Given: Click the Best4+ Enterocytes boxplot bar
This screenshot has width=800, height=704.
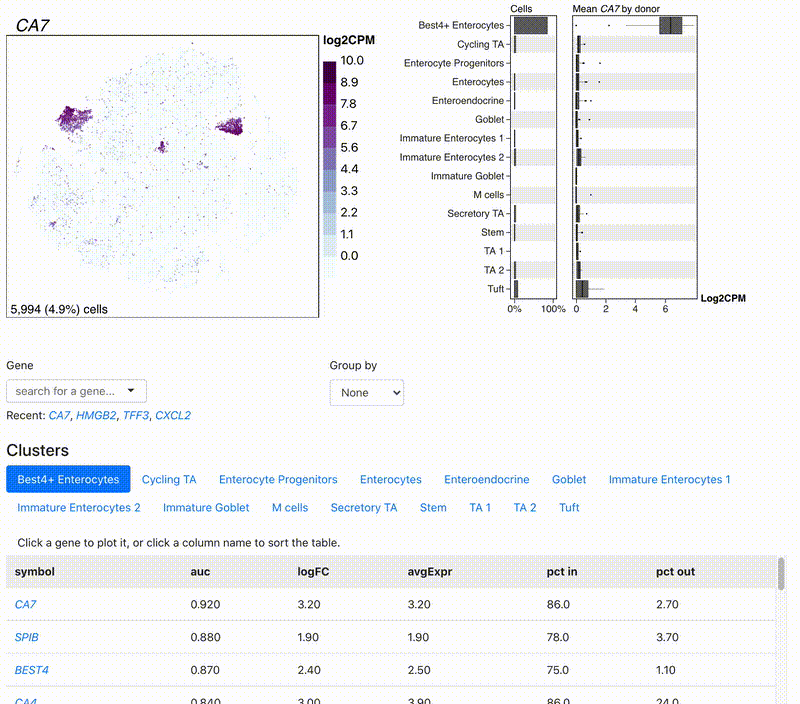Looking at the screenshot, I should [x=671, y=26].
